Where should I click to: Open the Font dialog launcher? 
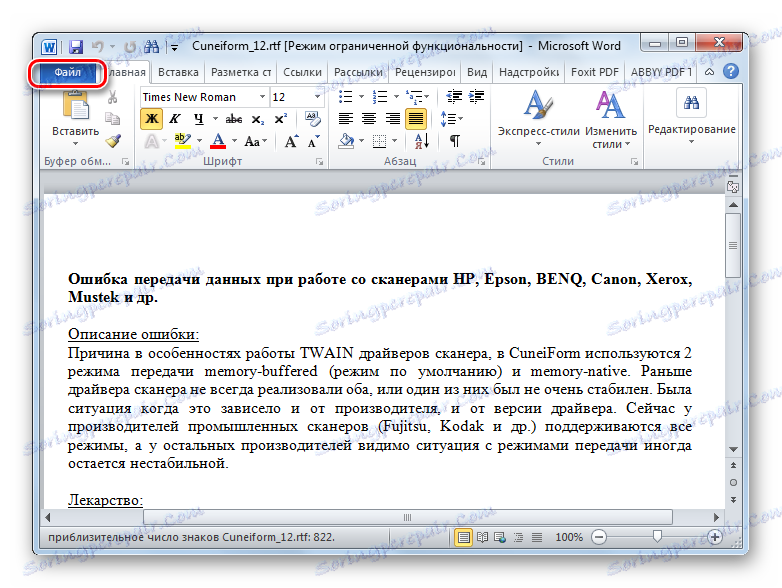click(x=319, y=162)
